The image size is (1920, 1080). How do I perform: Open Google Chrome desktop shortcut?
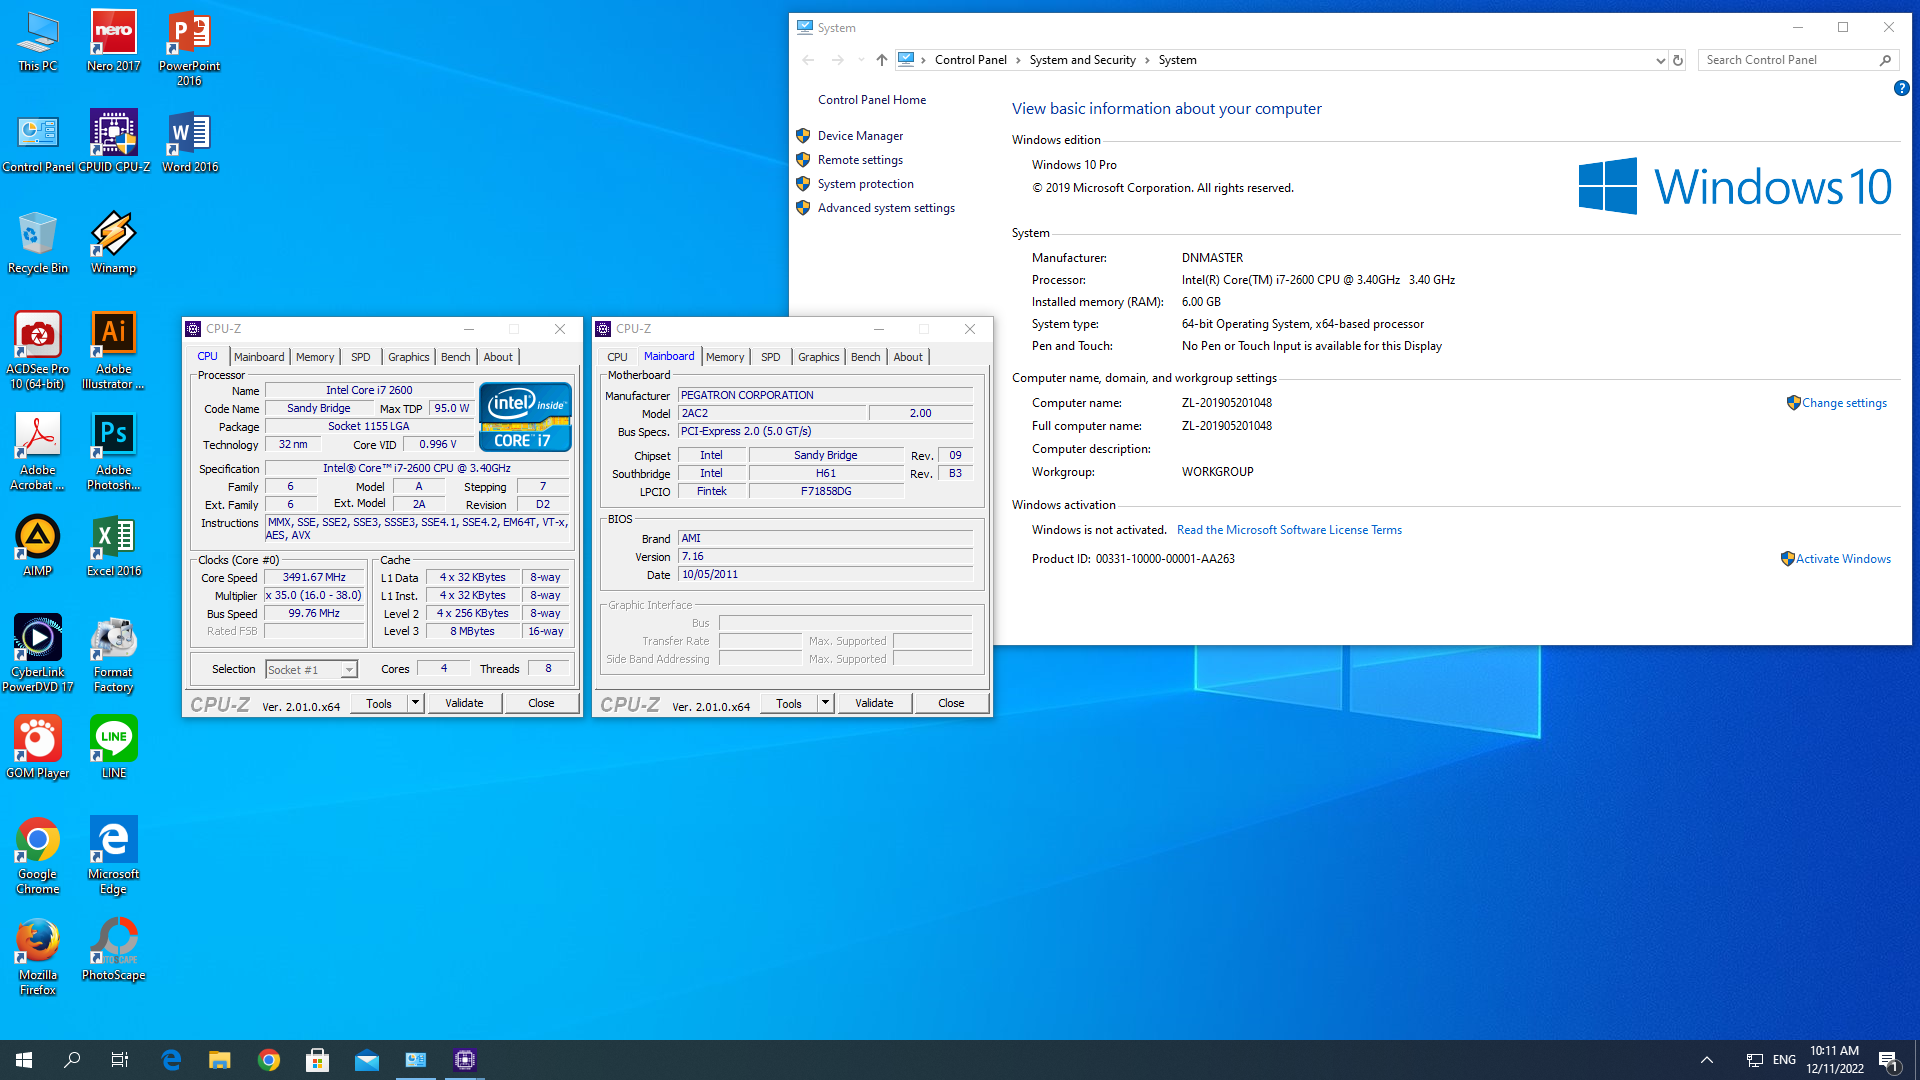pos(38,856)
